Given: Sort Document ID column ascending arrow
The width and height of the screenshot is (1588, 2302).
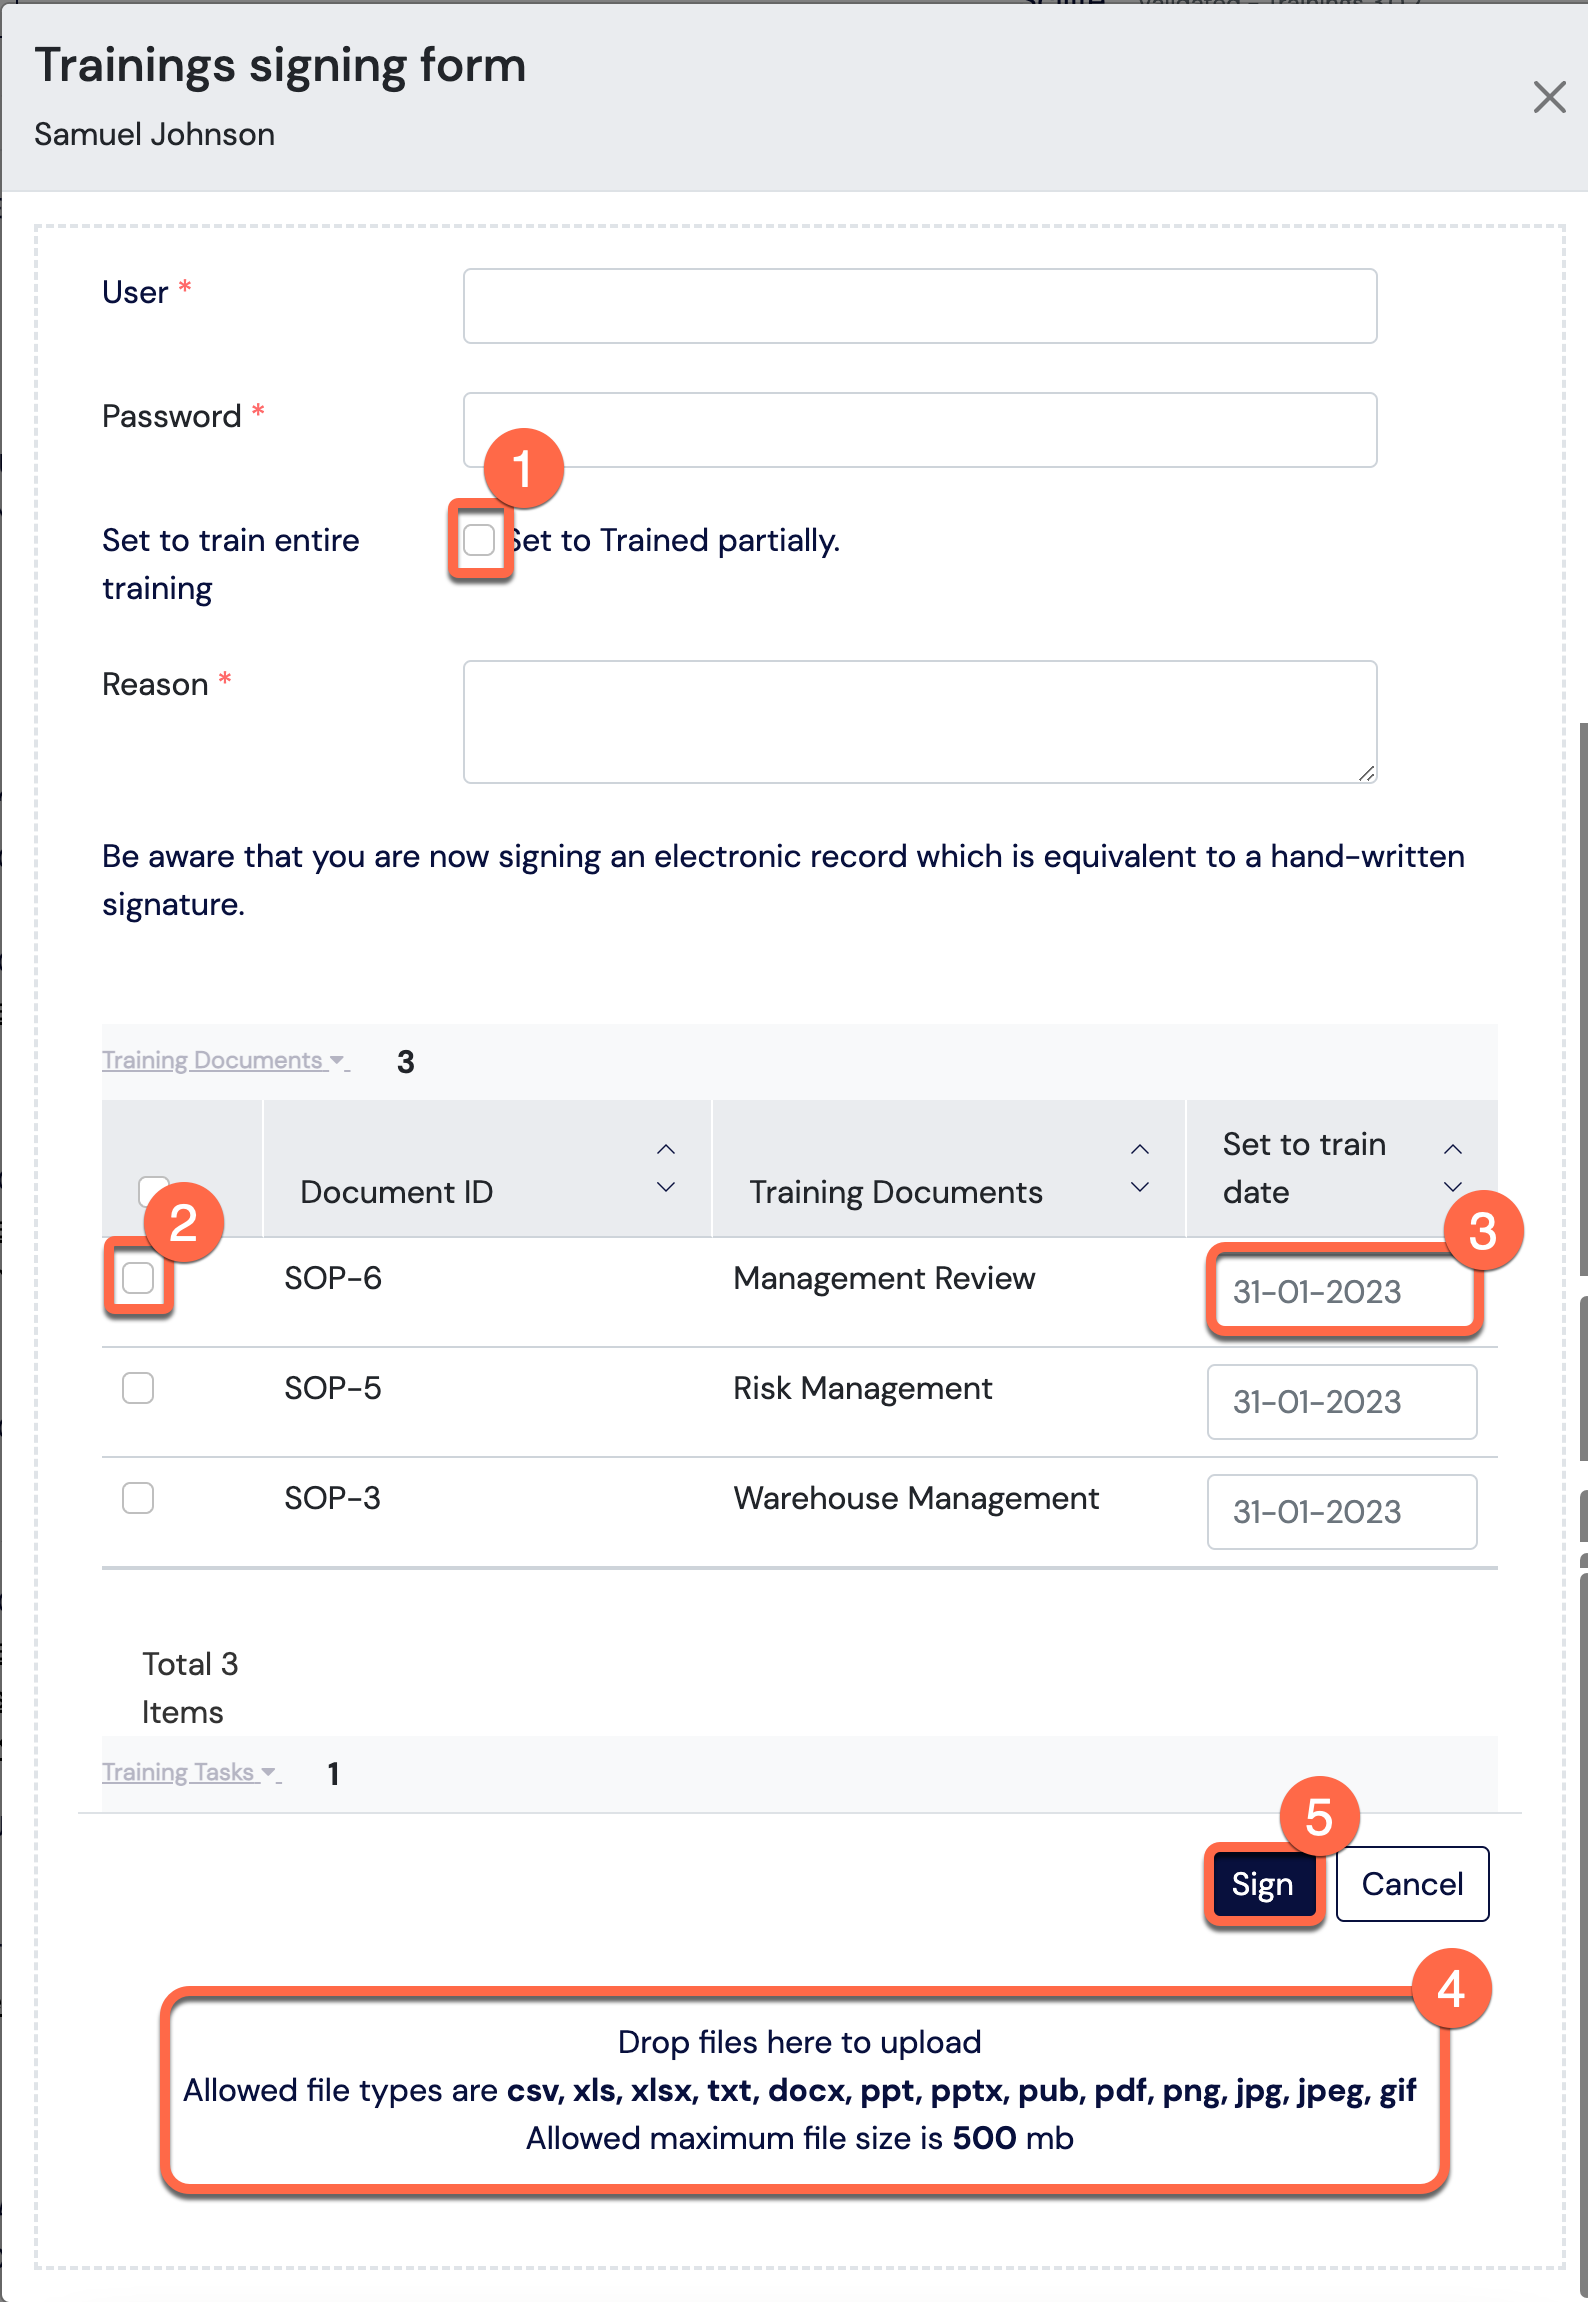Looking at the screenshot, I should coord(666,1149).
